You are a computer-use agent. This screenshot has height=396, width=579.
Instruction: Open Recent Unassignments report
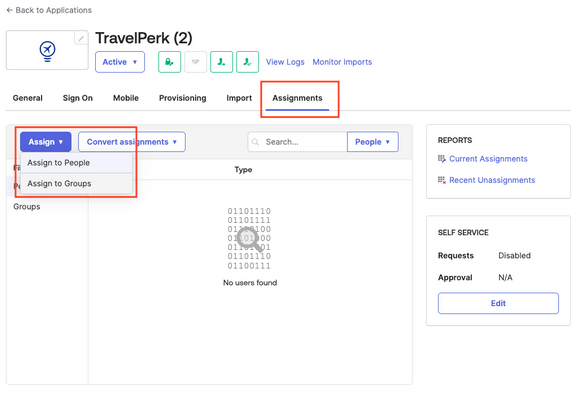click(x=492, y=180)
